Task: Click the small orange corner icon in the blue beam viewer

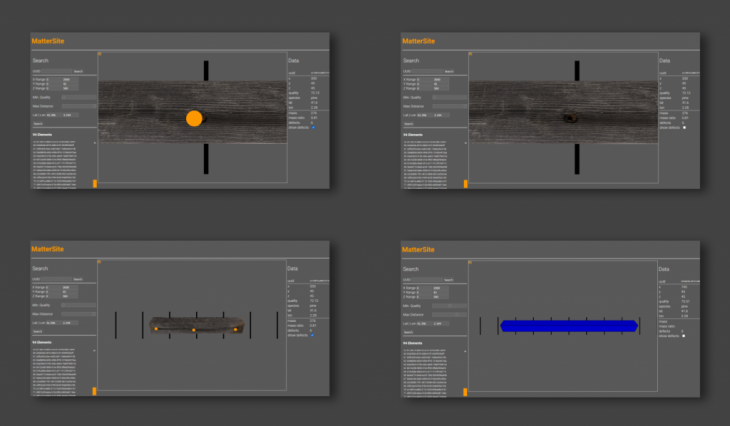Action: pyautogui.click(x=471, y=263)
